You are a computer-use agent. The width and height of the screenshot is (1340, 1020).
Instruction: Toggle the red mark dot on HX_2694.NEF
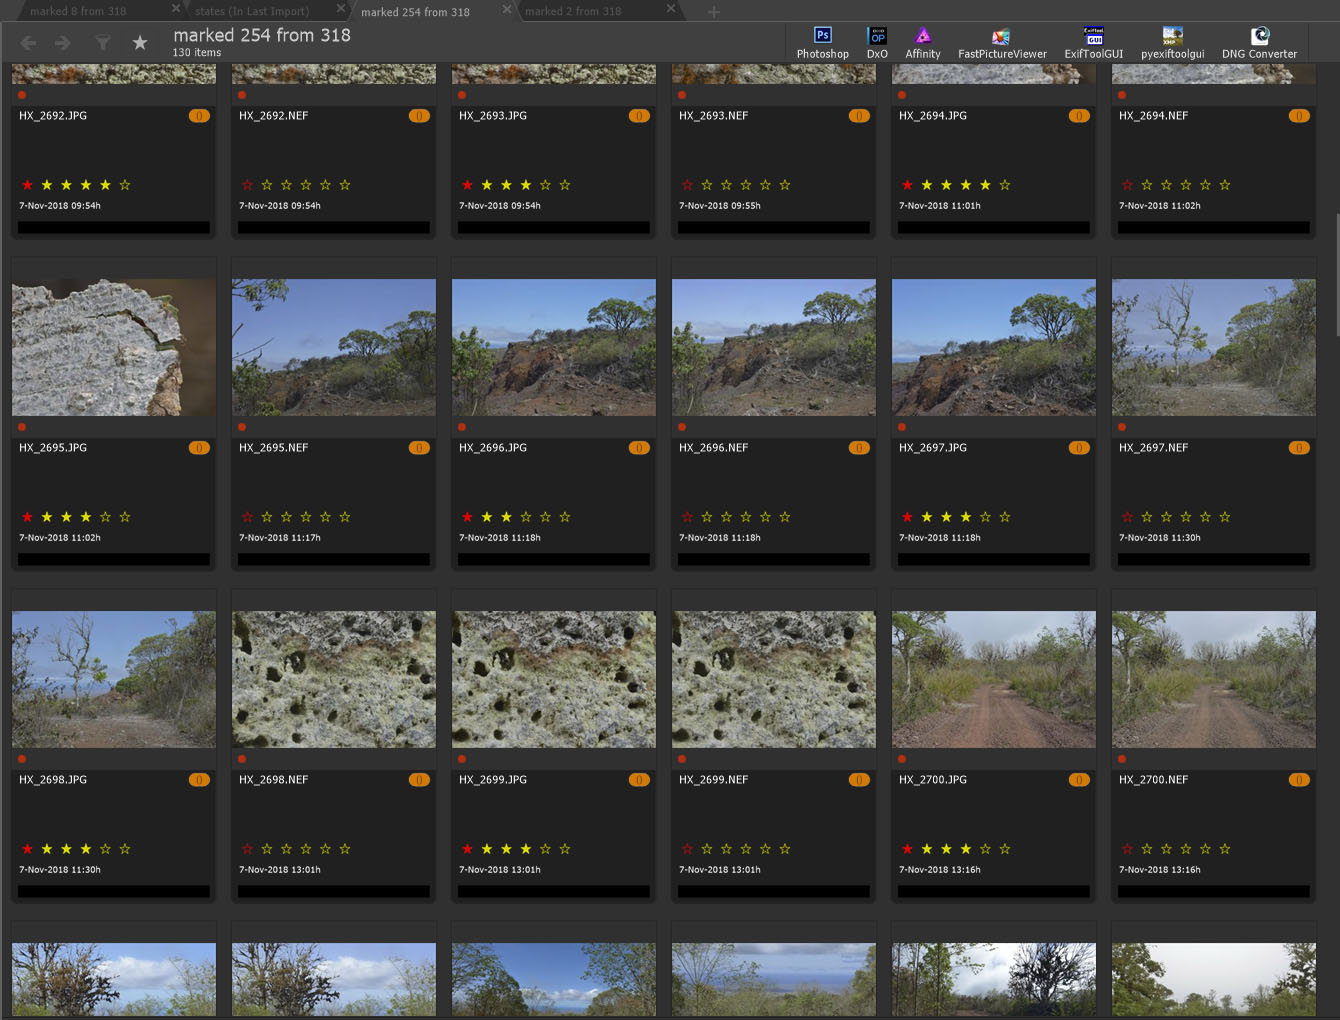click(x=1122, y=95)
